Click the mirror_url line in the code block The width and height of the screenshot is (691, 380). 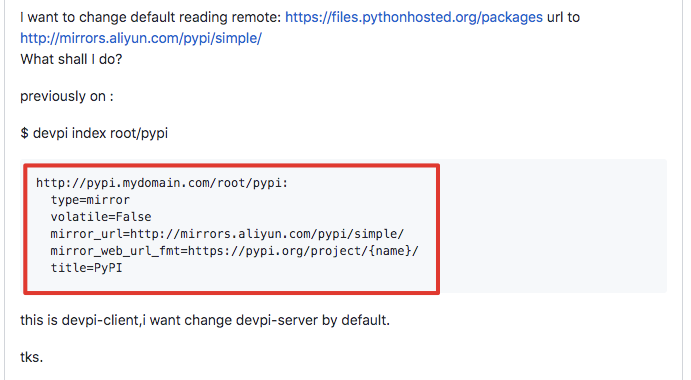[227, 234]
